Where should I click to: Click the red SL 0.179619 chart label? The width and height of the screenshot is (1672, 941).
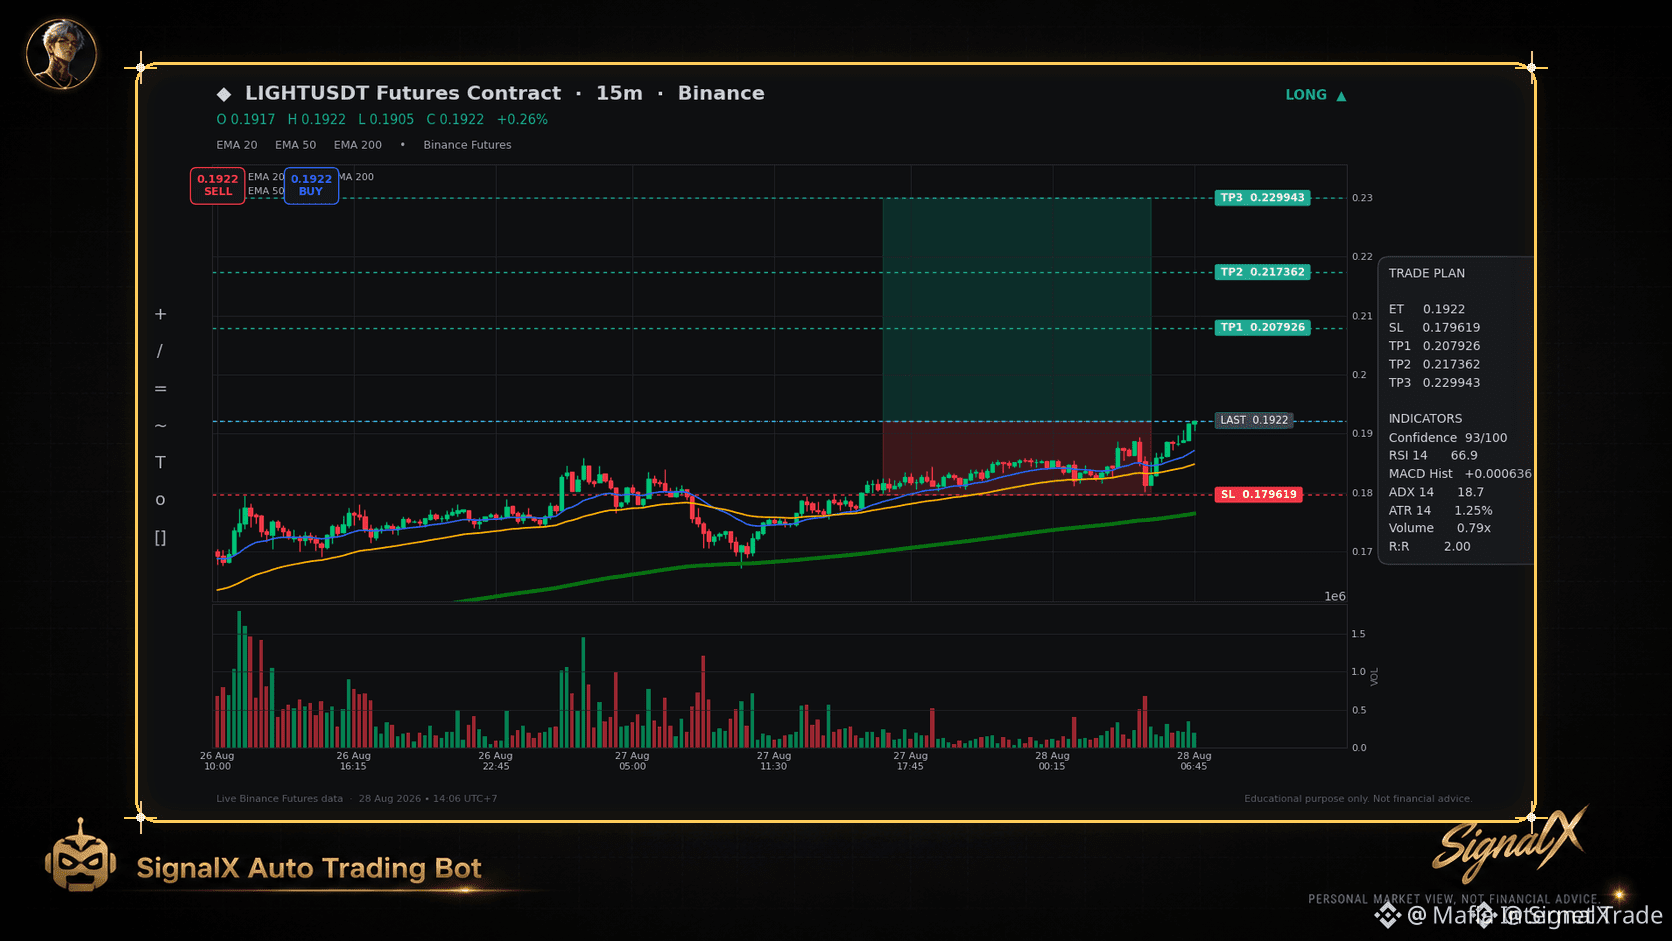pyautogui.click(x=1258, y=494)
